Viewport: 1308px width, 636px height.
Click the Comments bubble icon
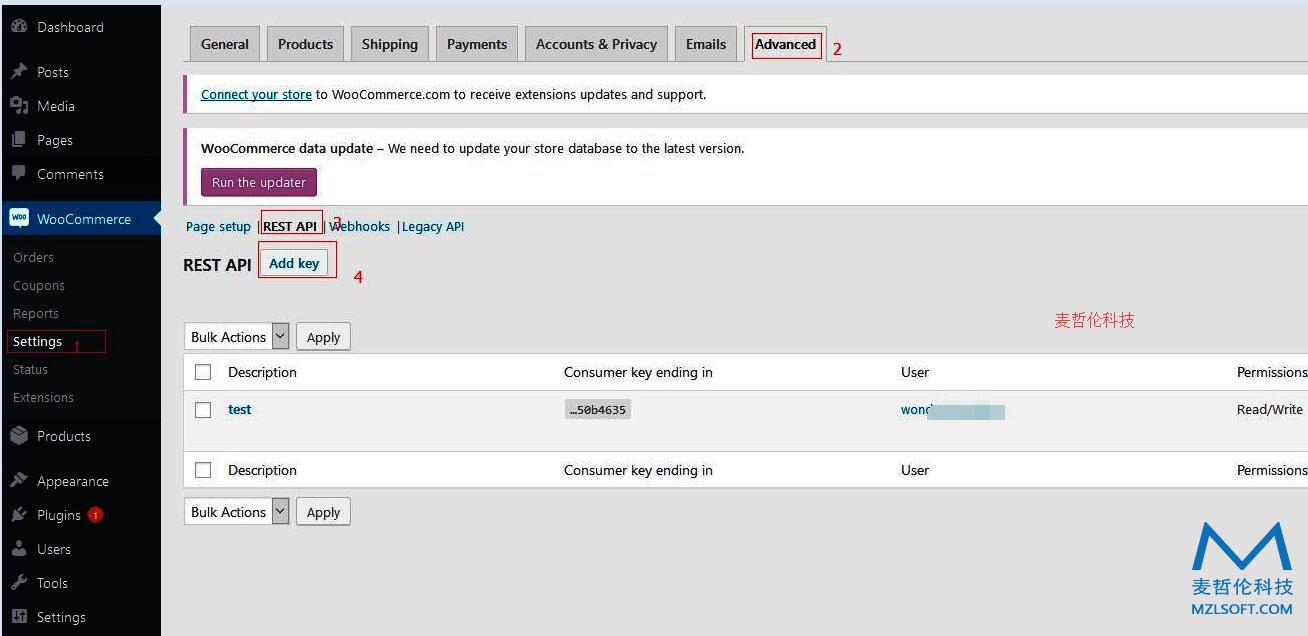coord(19,173)
